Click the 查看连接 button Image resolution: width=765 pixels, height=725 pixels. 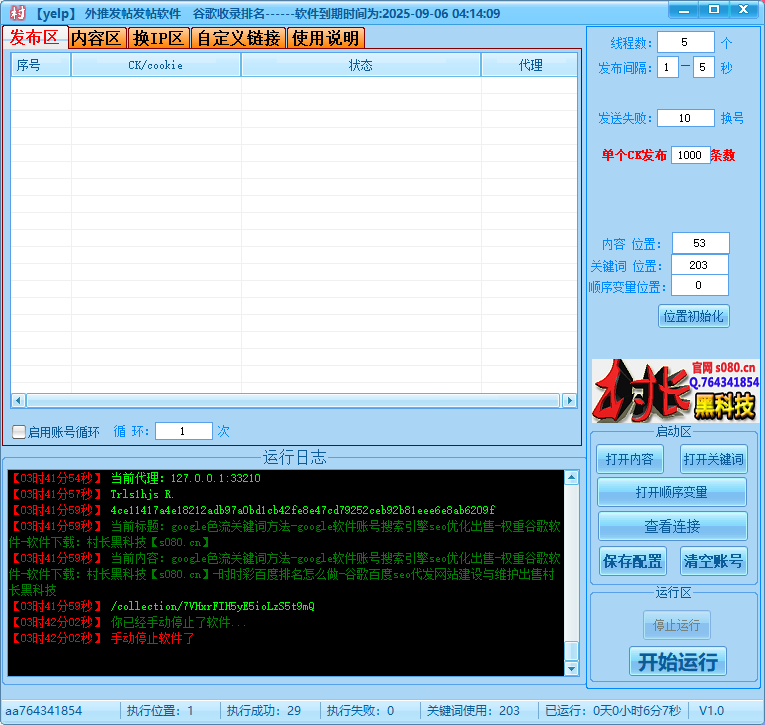pos(672,526)
